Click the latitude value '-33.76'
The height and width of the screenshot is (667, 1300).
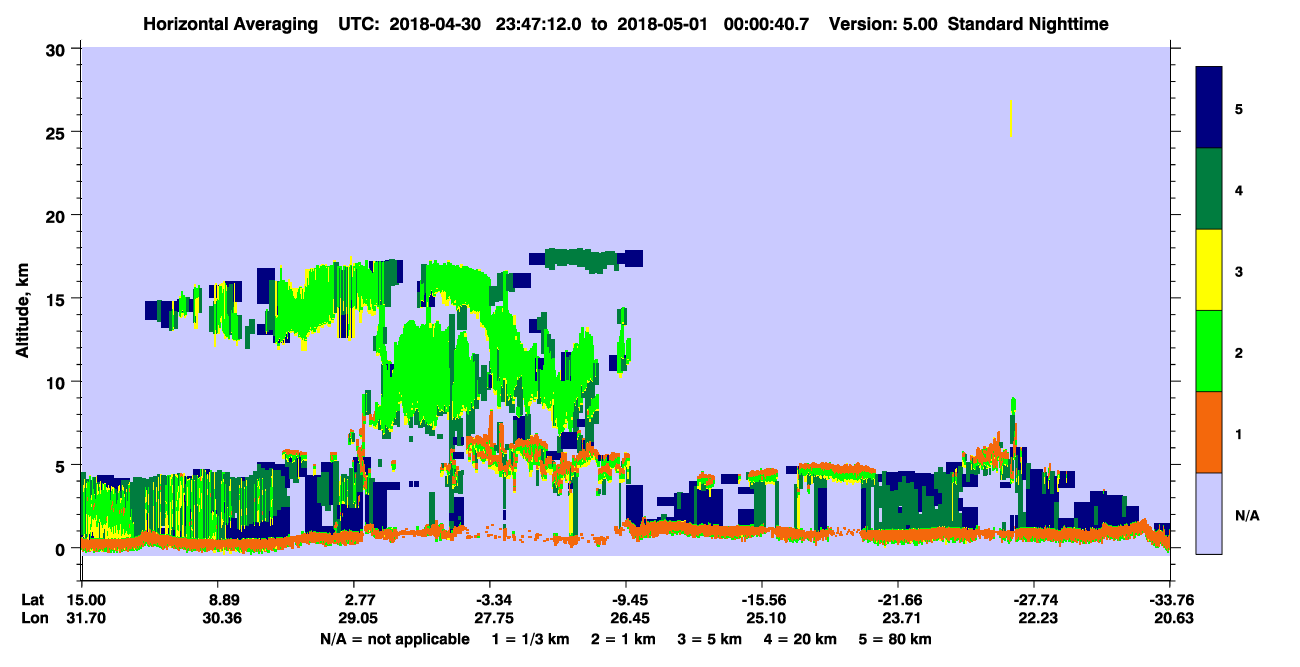[1171, 600]
